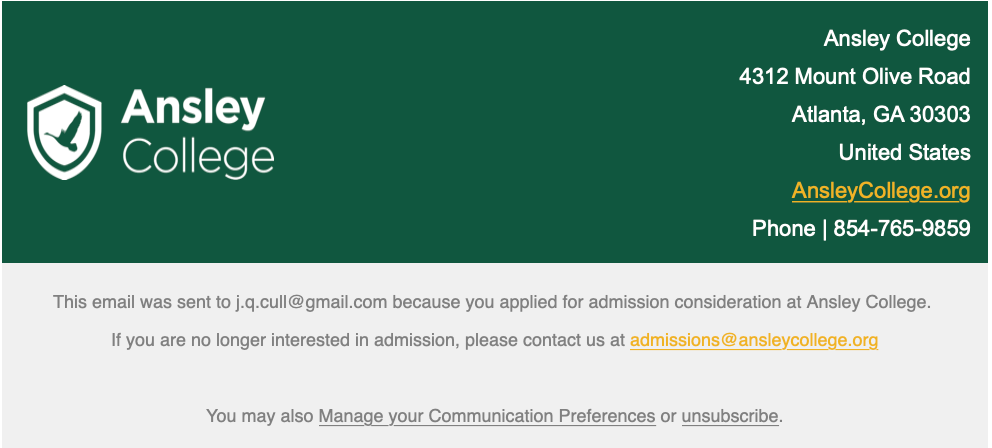Click the United States text in header

pos(904,152)
